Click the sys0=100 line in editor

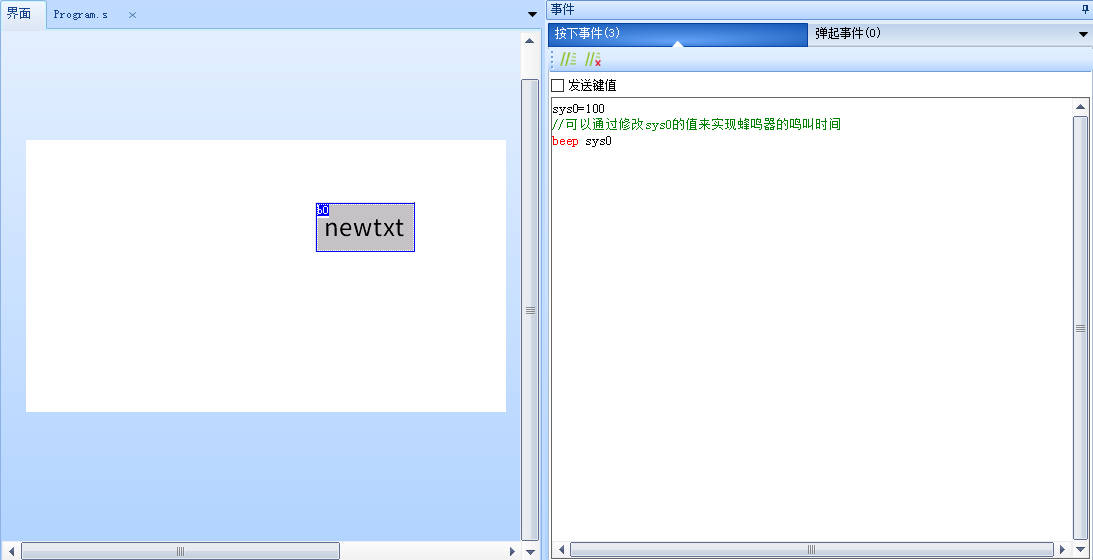click(578, 109)
